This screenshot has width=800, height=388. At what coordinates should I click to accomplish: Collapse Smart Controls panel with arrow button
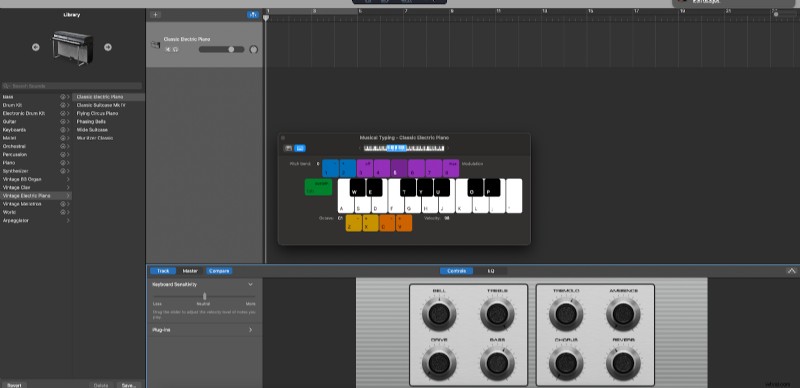(x=792, y=271)
